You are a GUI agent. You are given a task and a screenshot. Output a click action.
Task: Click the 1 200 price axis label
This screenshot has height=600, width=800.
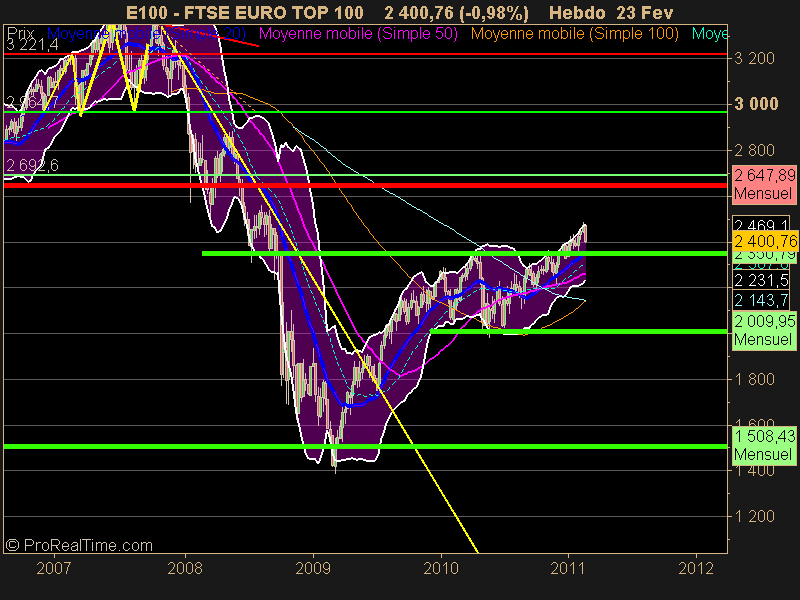(754, 516)
